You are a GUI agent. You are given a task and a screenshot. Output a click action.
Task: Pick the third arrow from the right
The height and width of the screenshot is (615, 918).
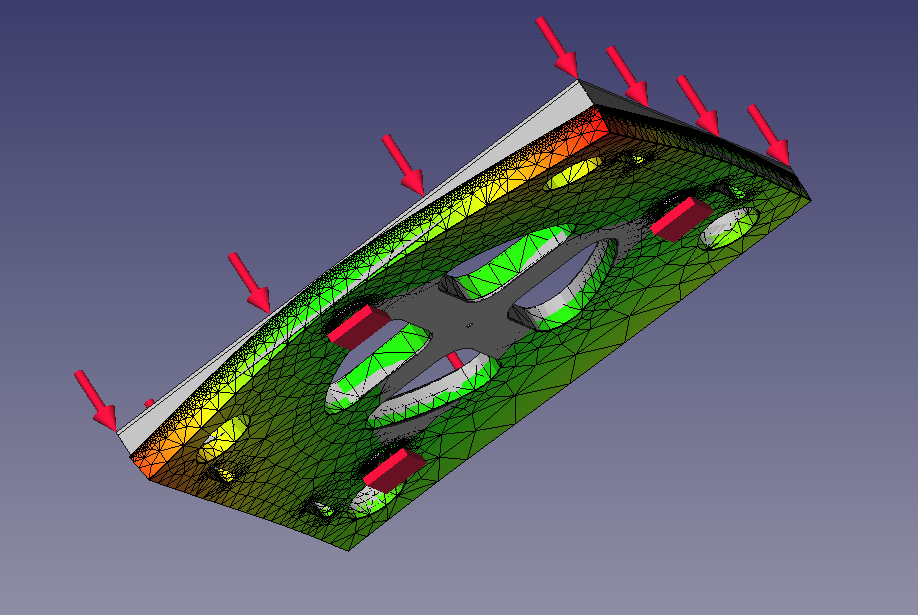(627, 75)
